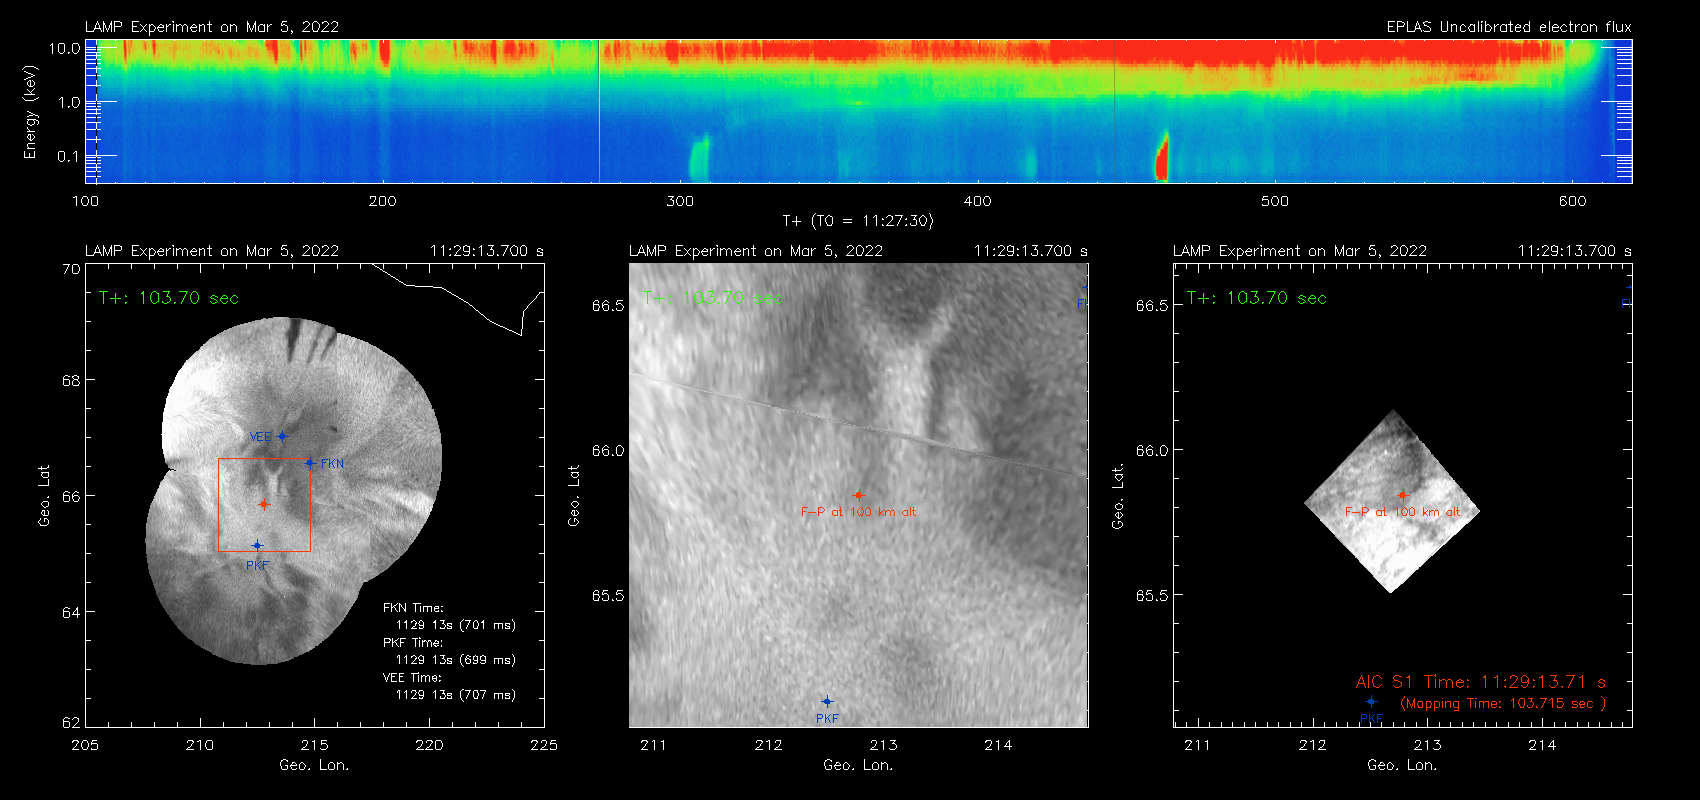Viewport: 1700px width, 800px height.
Task: Click 'Geo. Lon.' label under the left map
Action: pos(314,765)
